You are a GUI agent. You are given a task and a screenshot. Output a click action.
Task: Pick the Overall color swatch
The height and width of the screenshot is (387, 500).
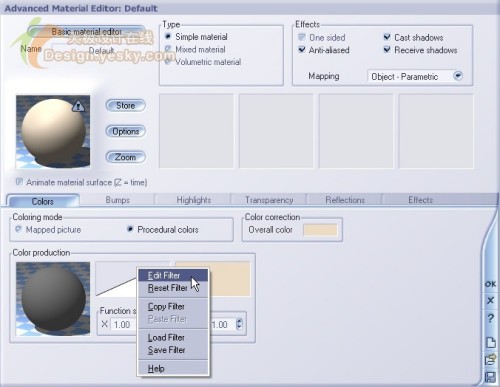(x=320, y=230)
